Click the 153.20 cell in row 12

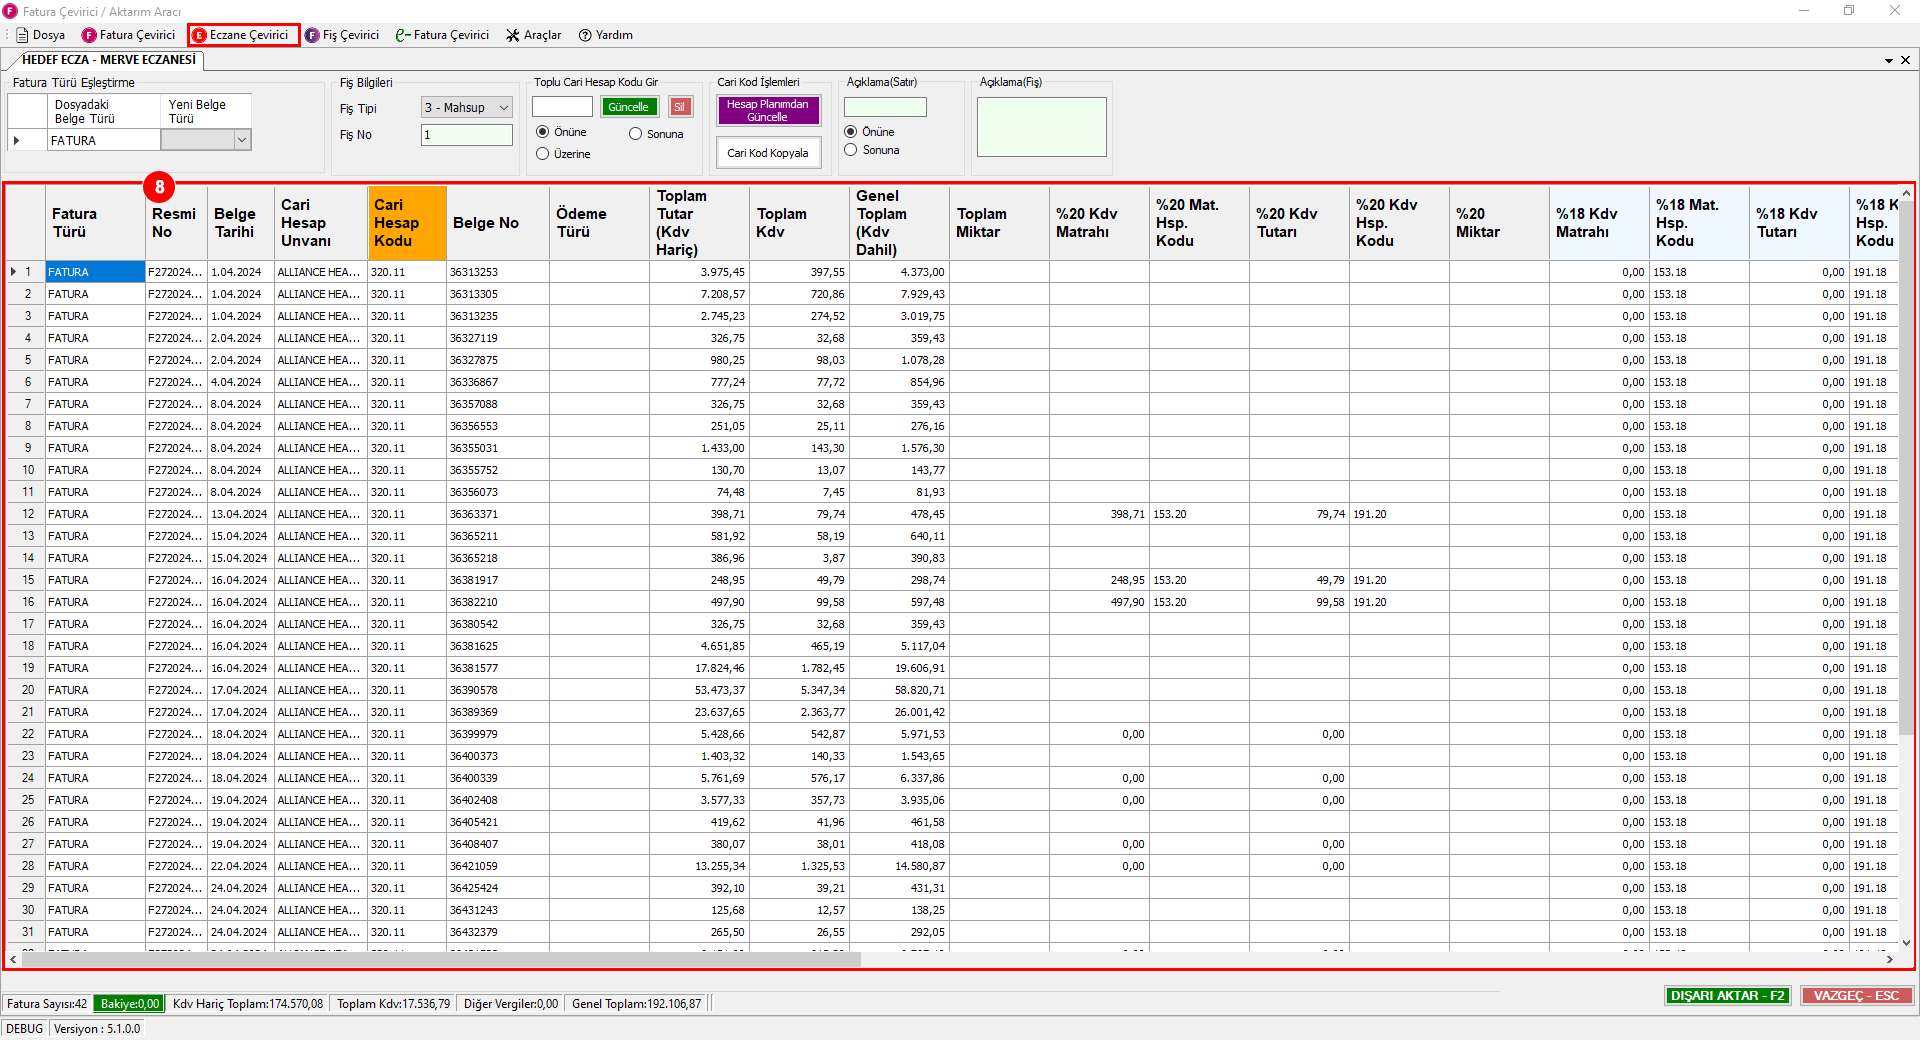click(1199, 514)
